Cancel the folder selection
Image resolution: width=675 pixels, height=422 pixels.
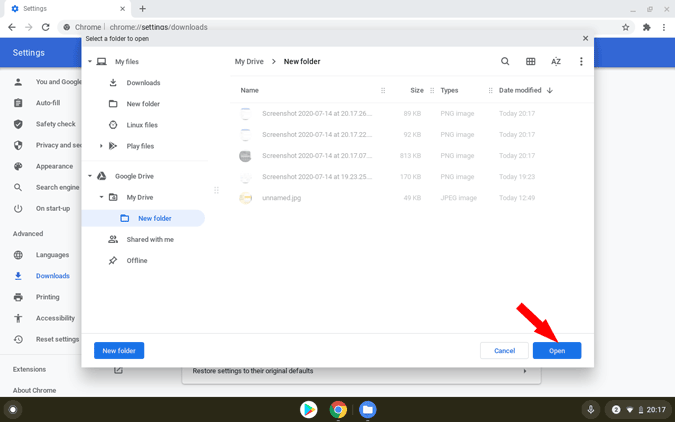504,351
